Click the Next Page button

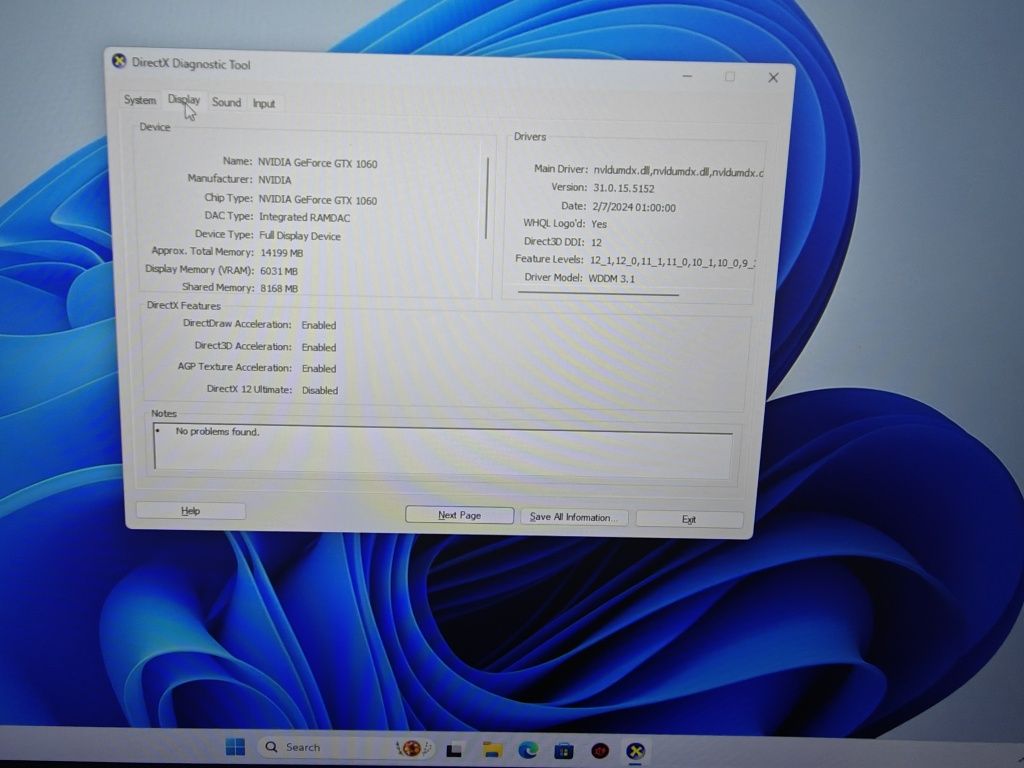459,515
